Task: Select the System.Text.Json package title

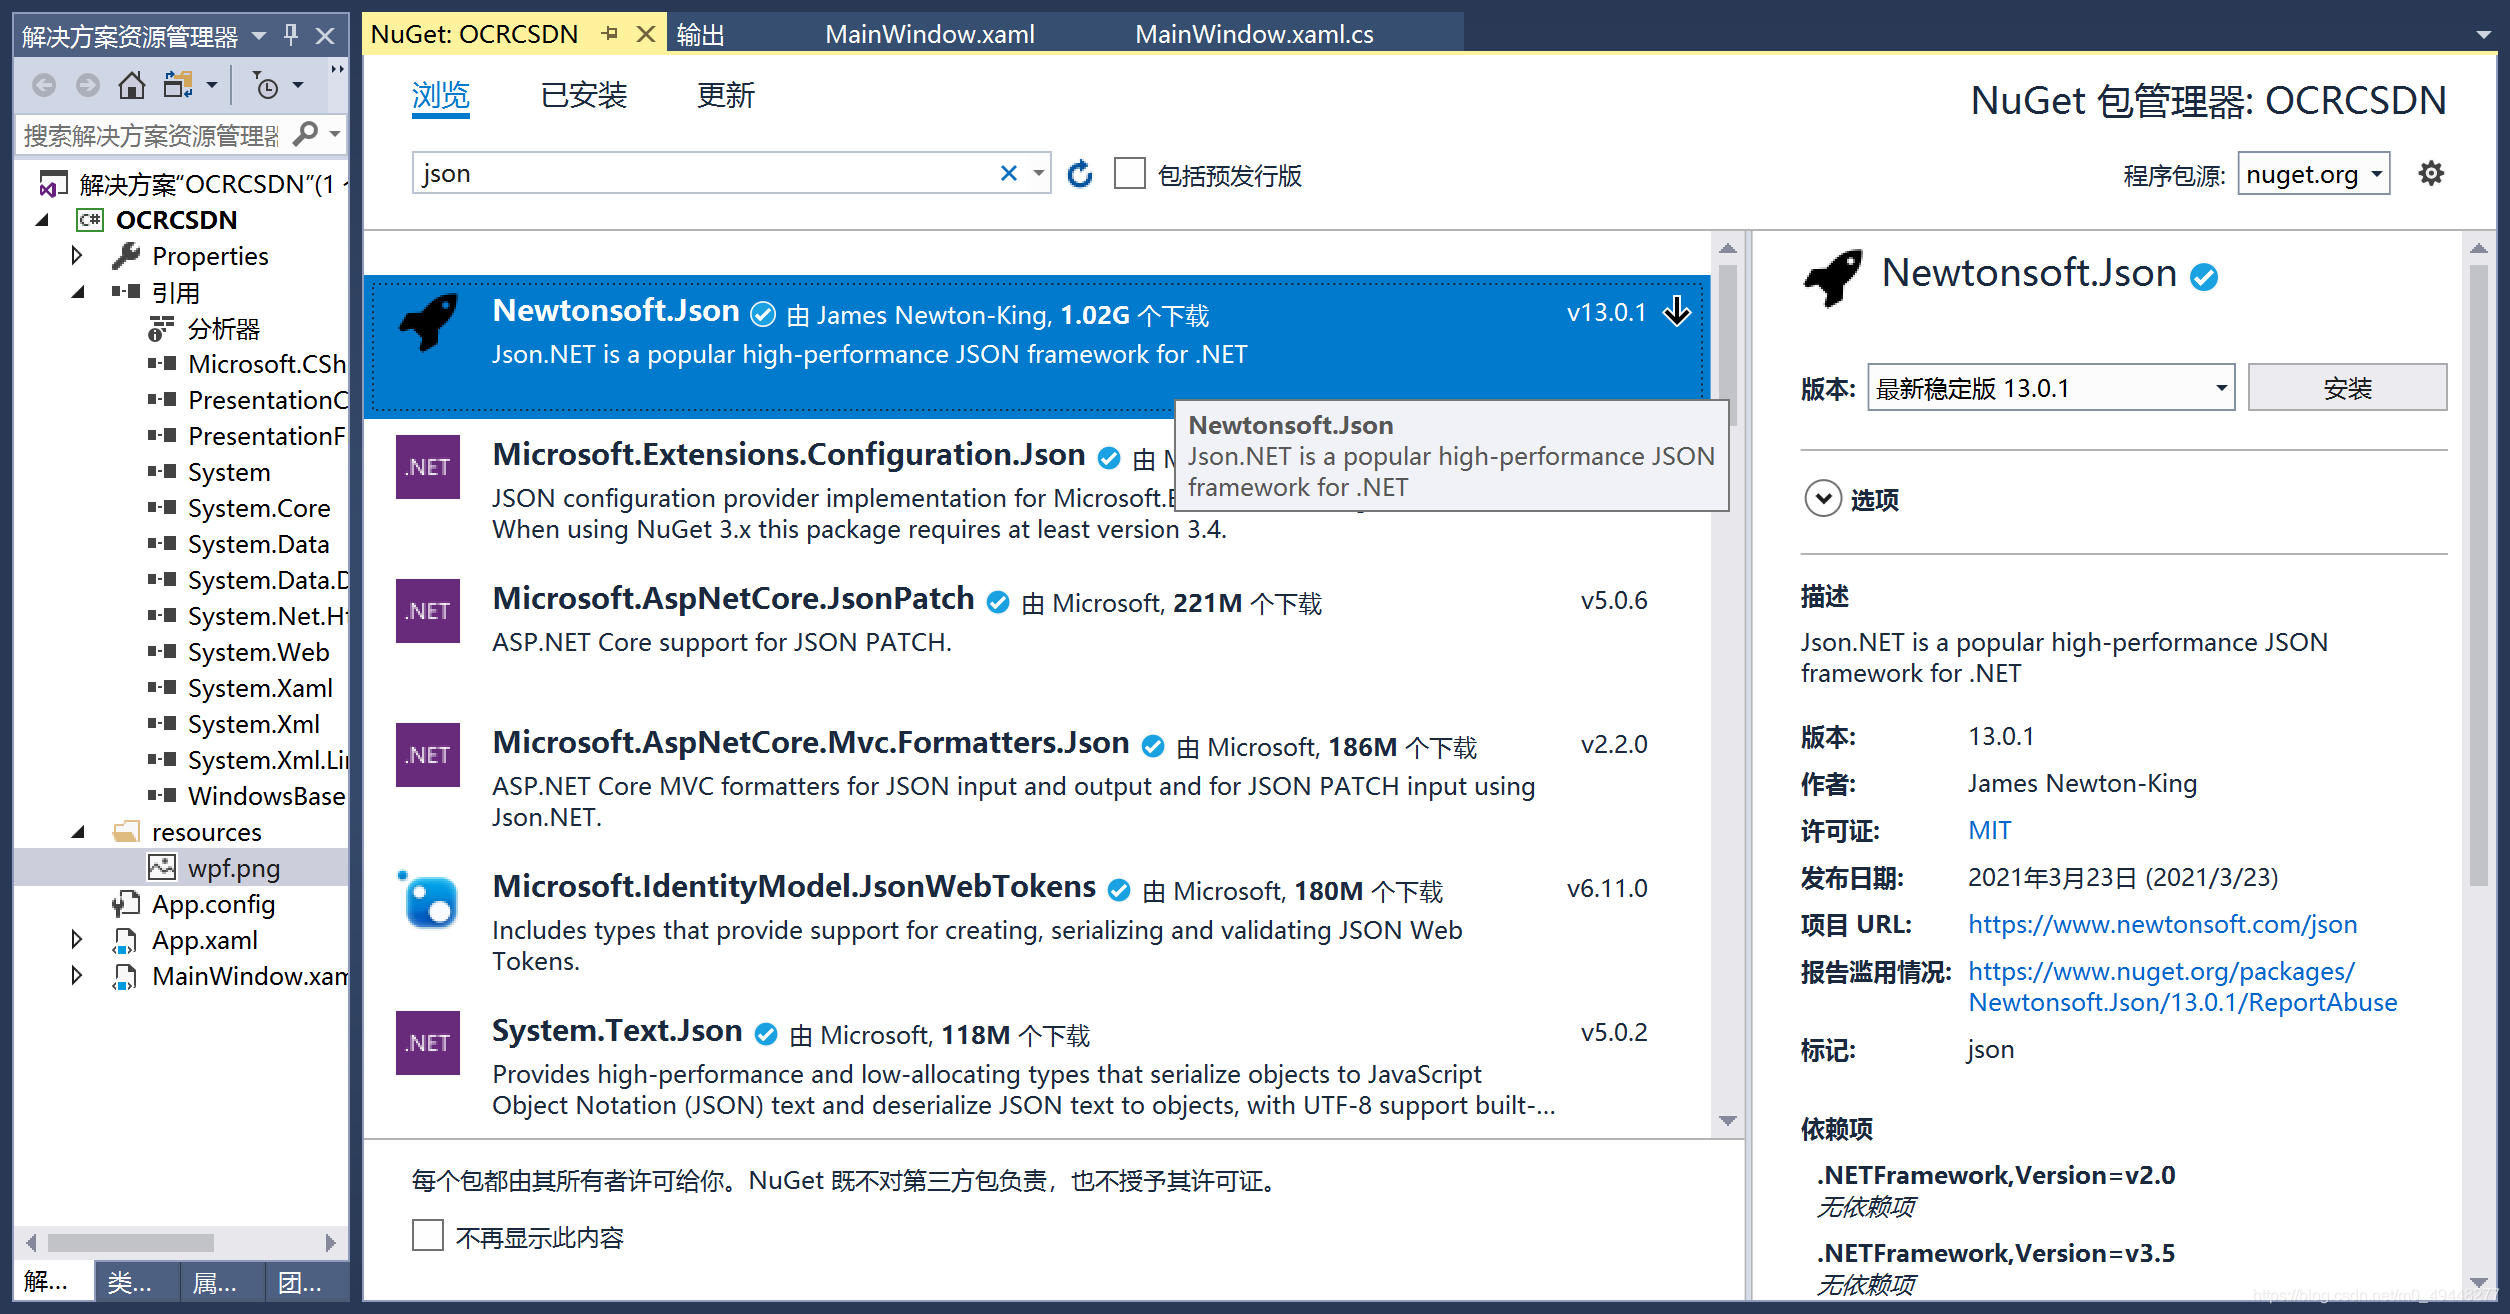Action: click(617, 1030)
